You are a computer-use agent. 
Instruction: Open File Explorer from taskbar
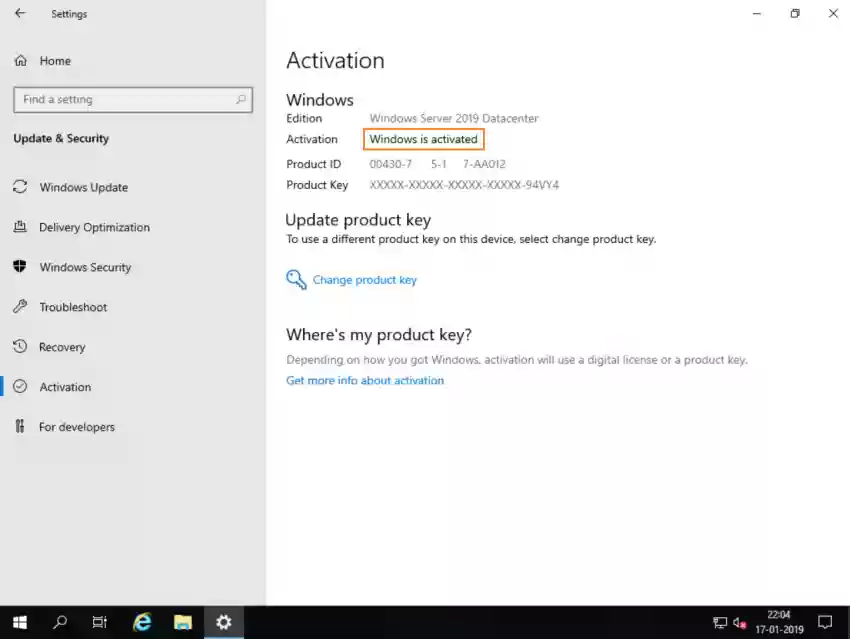pos(183,622)
